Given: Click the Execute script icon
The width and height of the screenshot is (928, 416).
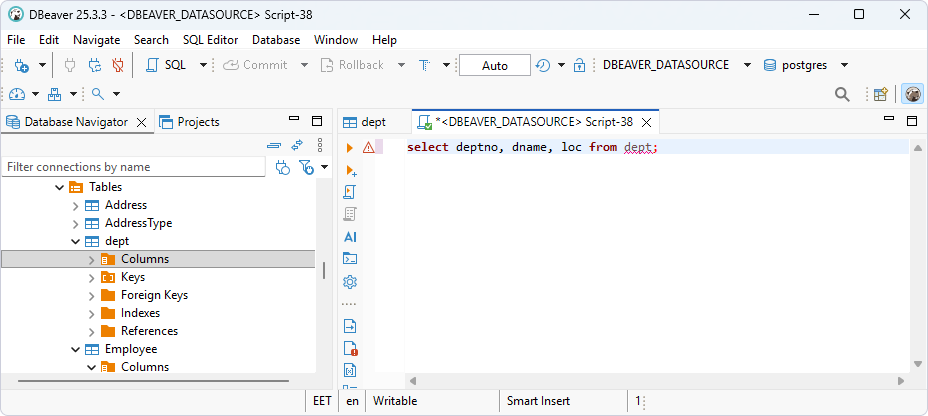Looking at the screenshot, I should coord(350,192).
